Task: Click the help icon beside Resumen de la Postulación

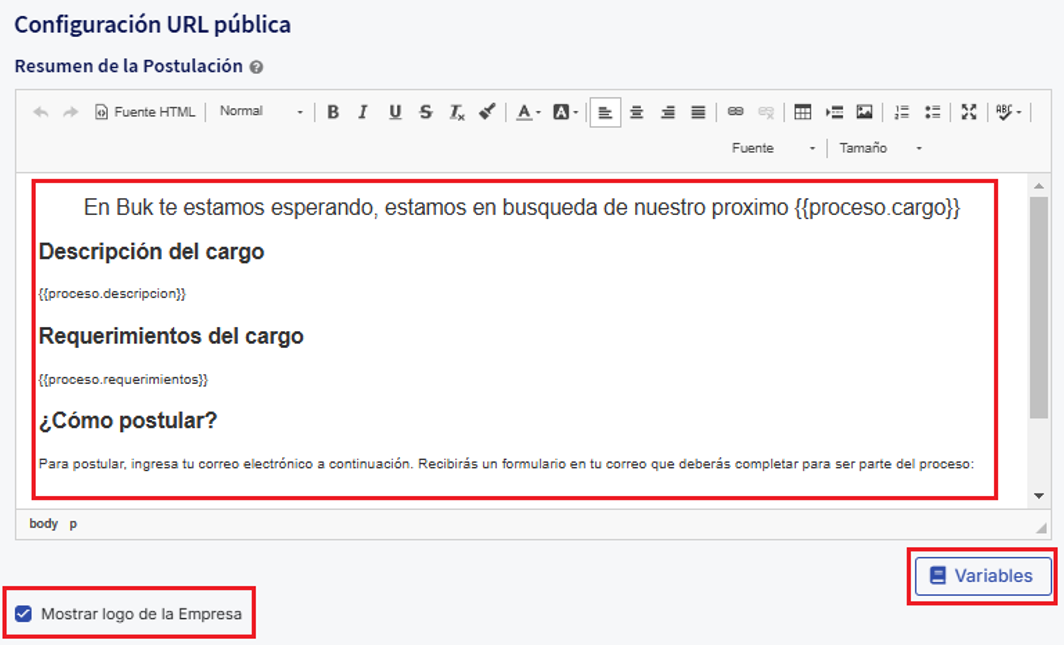Action: coord(256,67)
